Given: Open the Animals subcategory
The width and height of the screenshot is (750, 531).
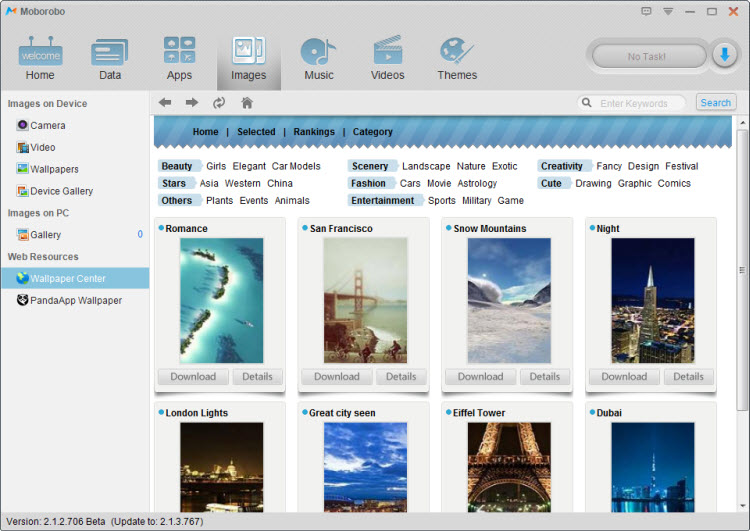Looking at the screenshot, I should [x=292, y=200].
